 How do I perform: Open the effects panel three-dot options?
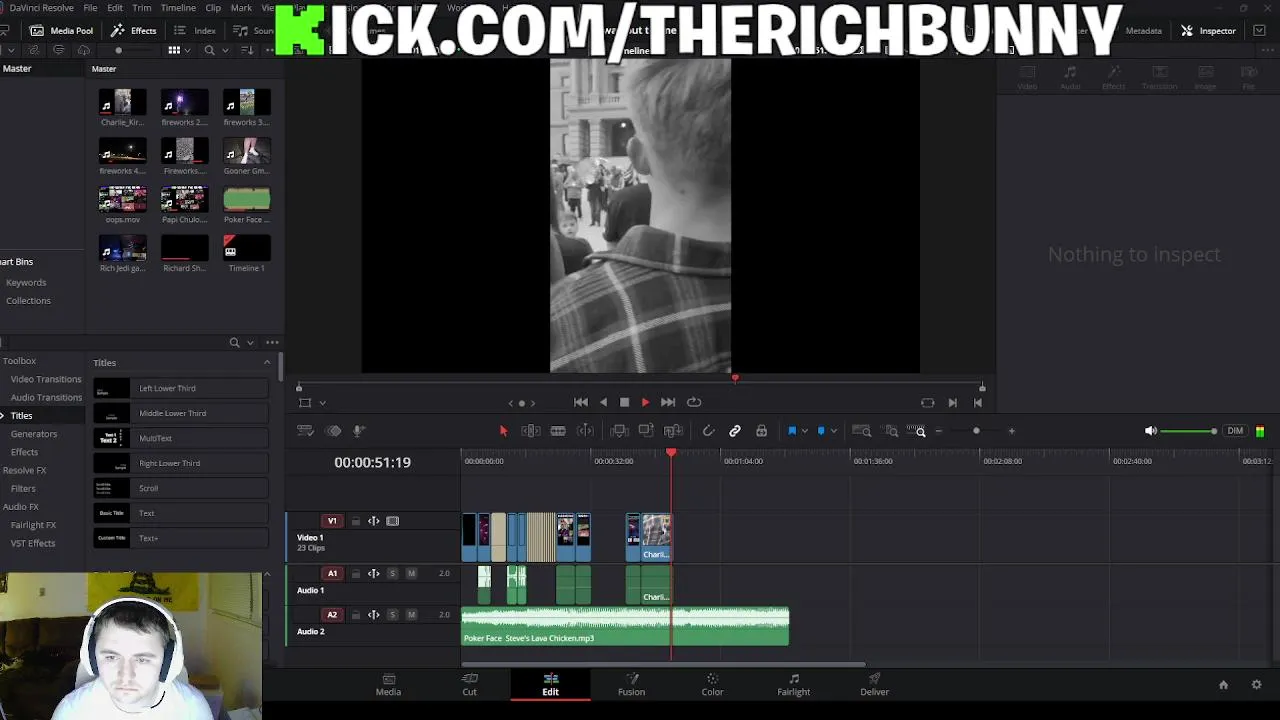click(x=272, y=342)
